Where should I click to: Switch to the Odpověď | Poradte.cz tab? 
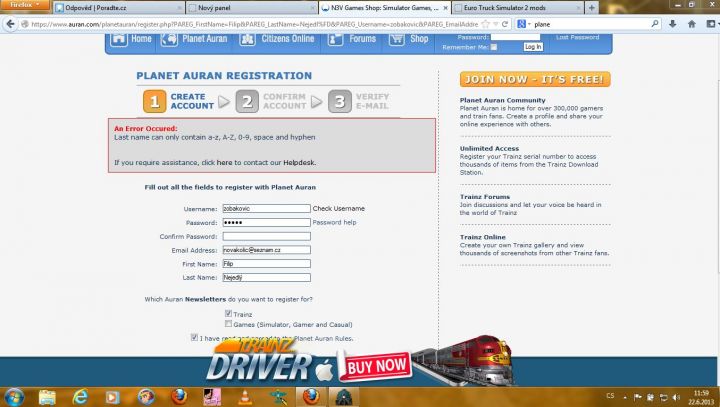click(x=118, y=8)
